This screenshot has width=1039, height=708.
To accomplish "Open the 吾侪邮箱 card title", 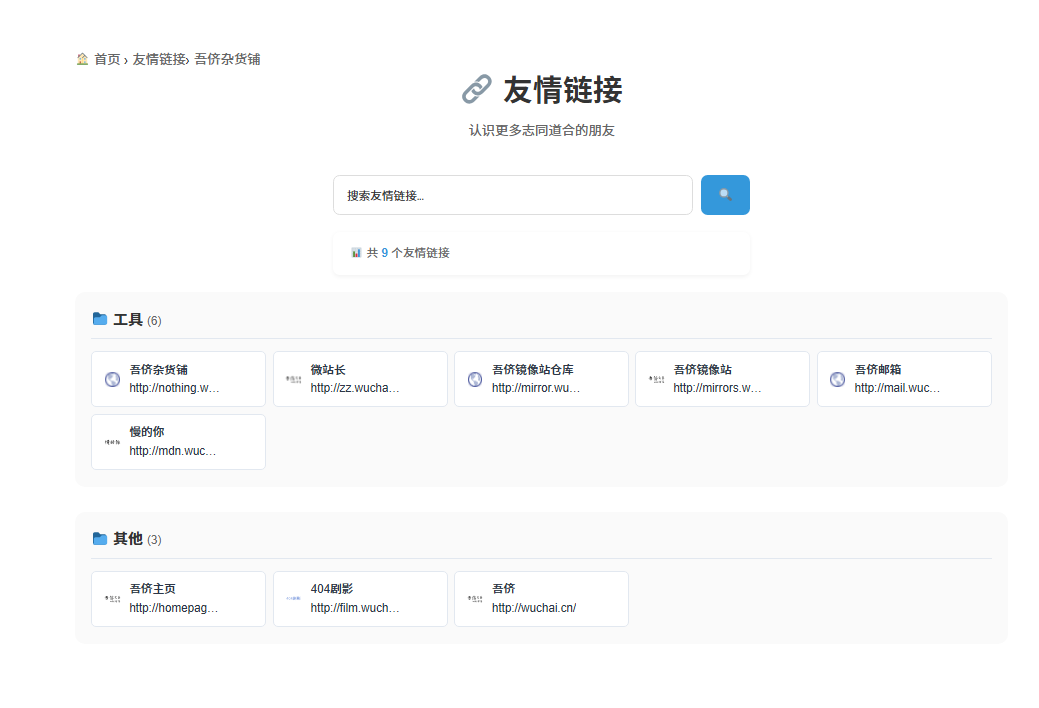I will tap(877, 369).
